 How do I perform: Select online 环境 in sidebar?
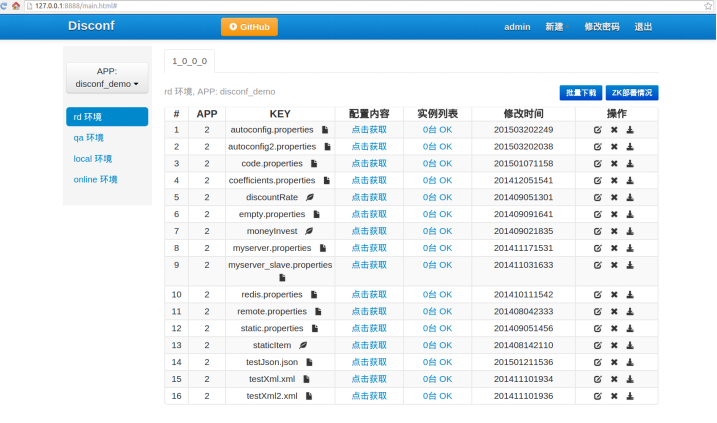96,179
